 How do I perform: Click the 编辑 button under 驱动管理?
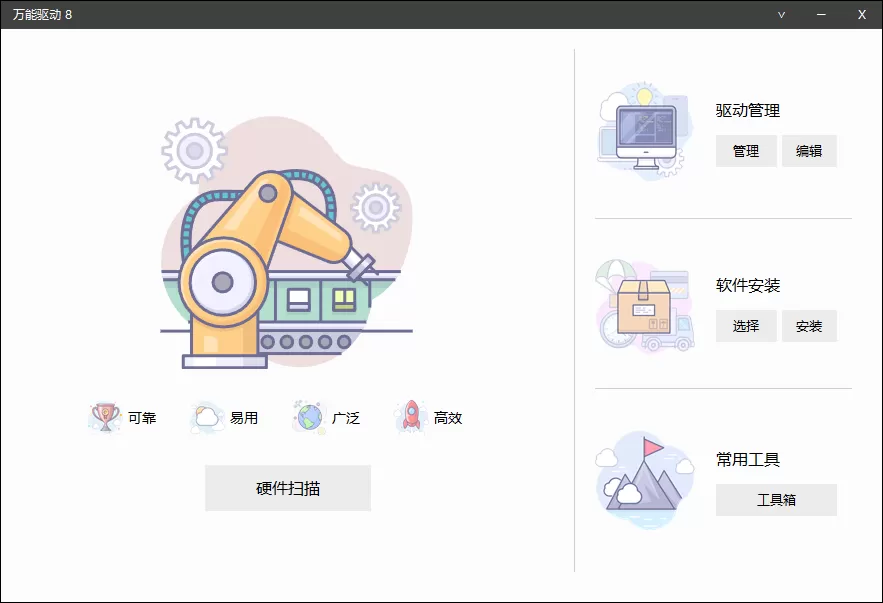click(x=810, y=151)
